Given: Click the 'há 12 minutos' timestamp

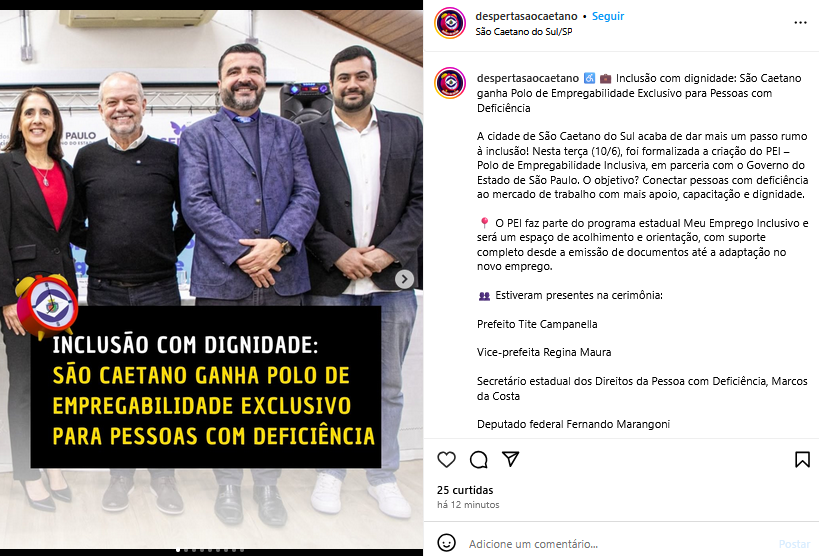Looking at the screenshot, I should click(x=468, y=505).
